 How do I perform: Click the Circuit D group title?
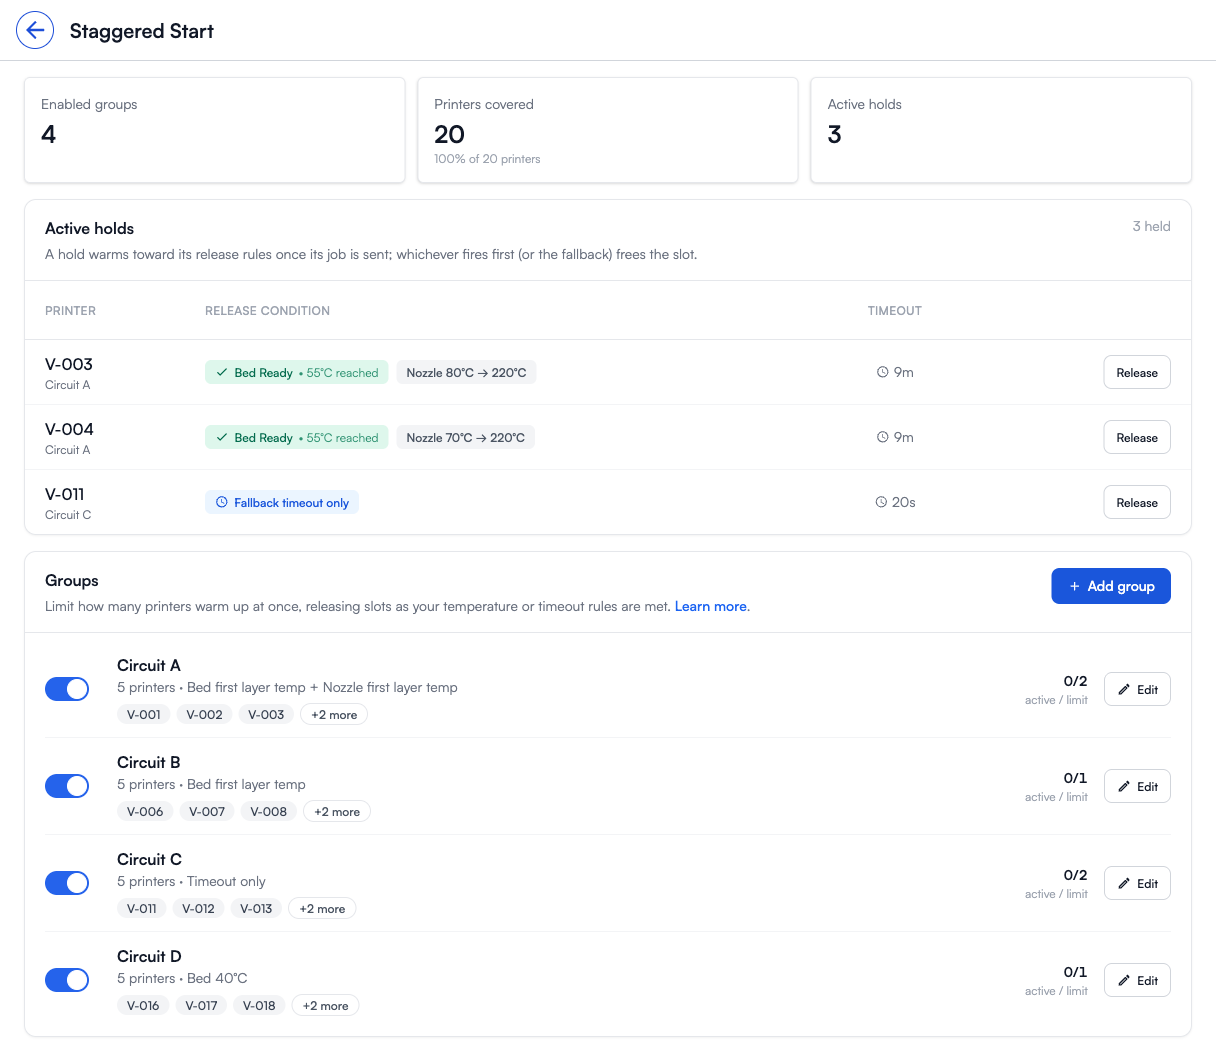coord(149,956)
